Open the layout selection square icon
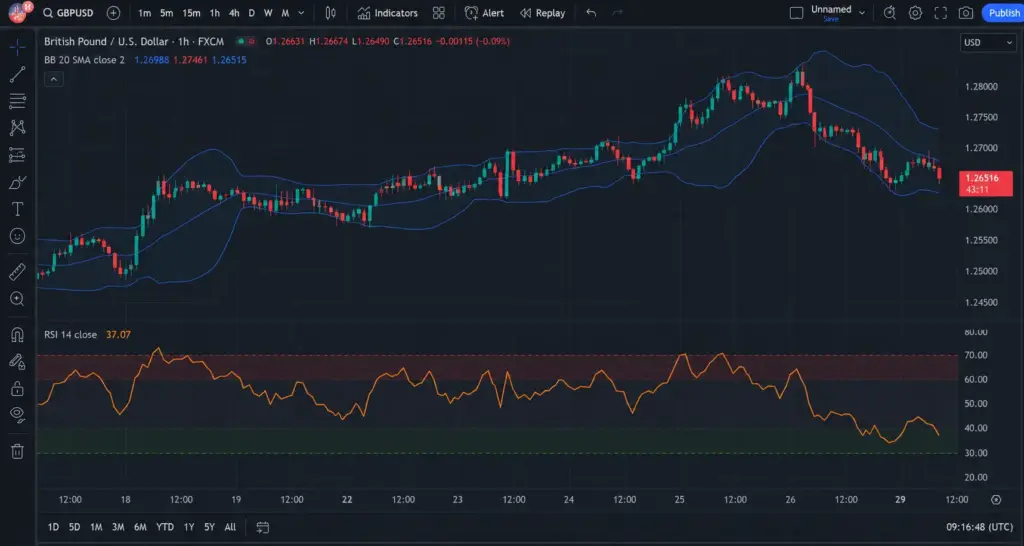 coord(796,13)
